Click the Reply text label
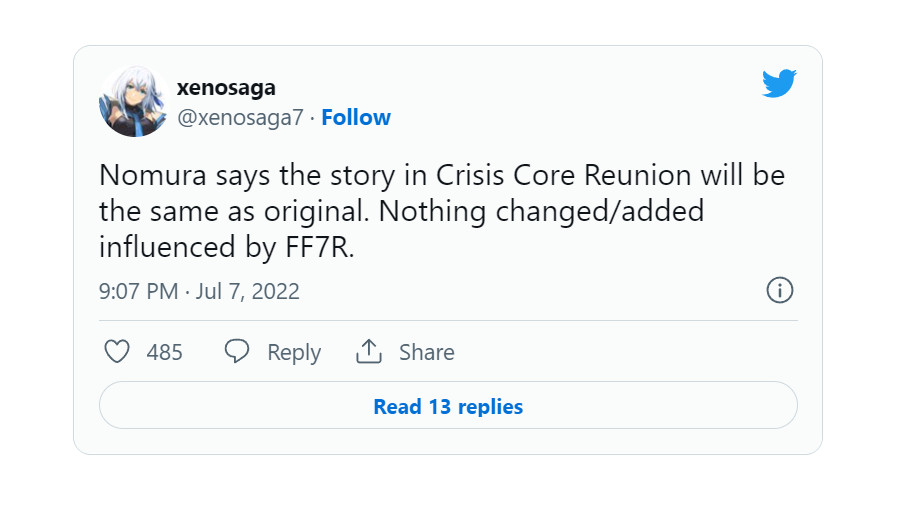Screen dimensions: 912x509 pos(293,352)
